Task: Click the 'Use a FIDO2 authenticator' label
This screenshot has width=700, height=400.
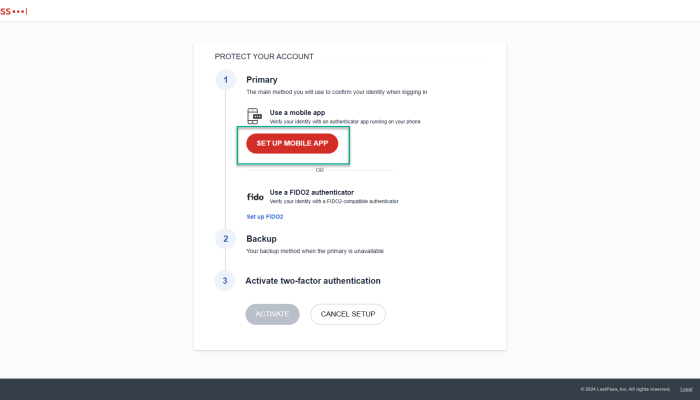Action: 312,192
